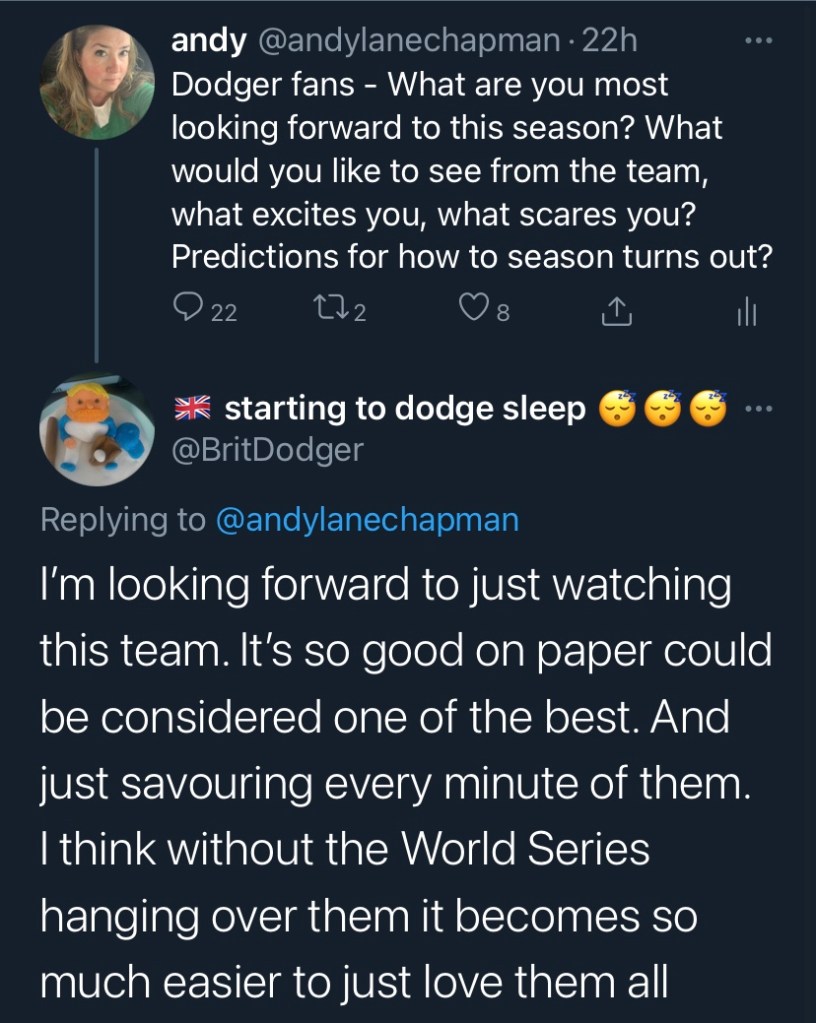Tap the sleeping face emojis
This screenshot has width=816, height=1023.
662,409
